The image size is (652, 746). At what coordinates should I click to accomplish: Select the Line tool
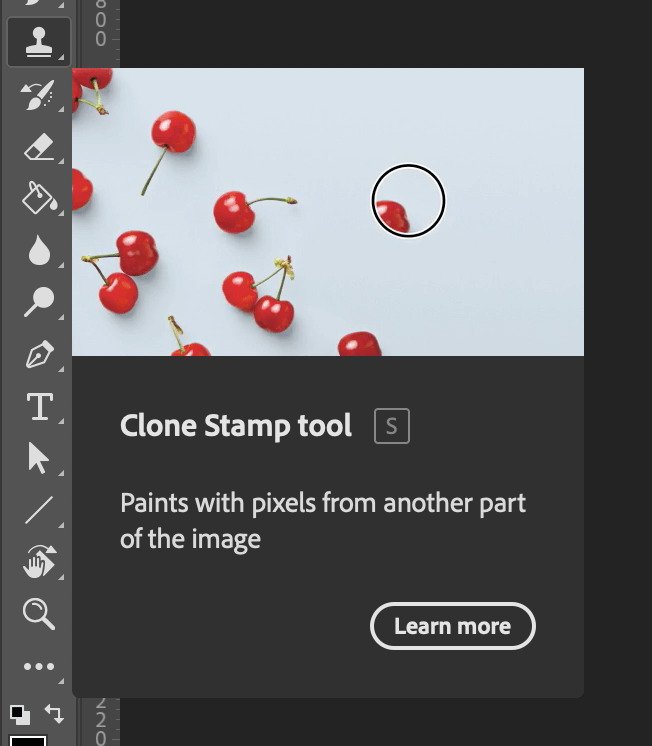(x=38, y=510)
